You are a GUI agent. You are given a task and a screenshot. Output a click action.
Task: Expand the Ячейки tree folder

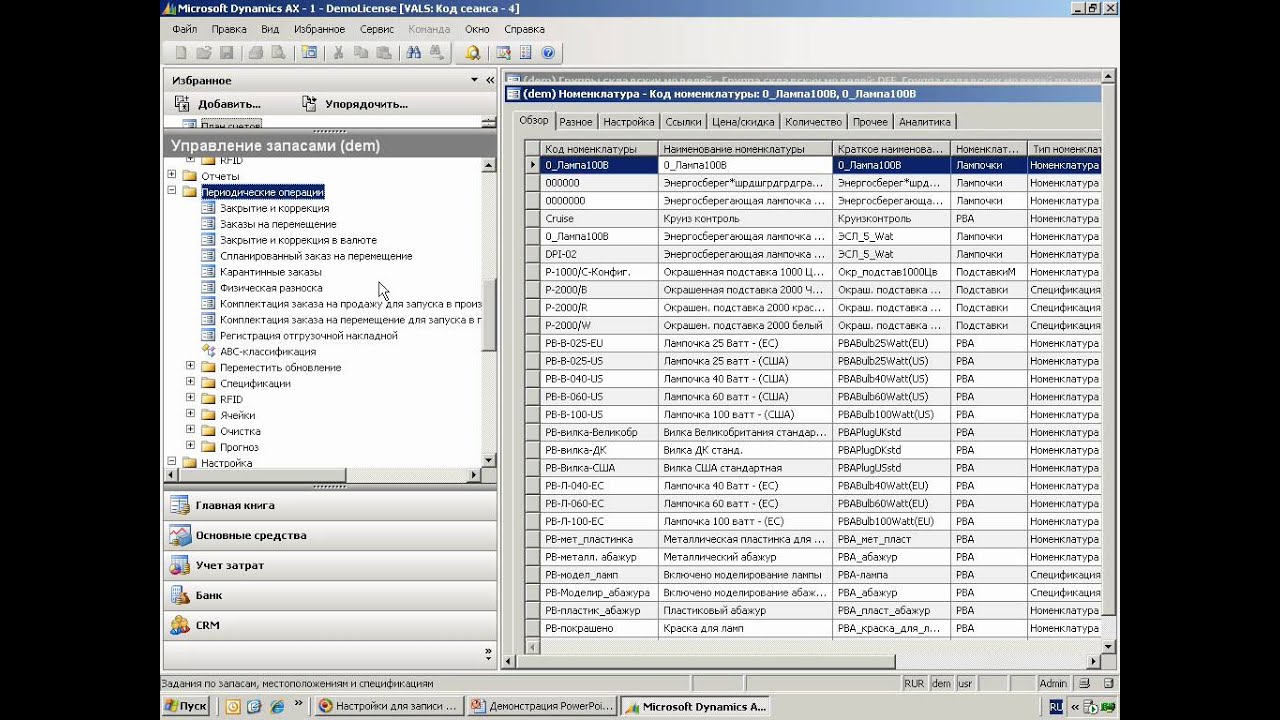(191, 415)
